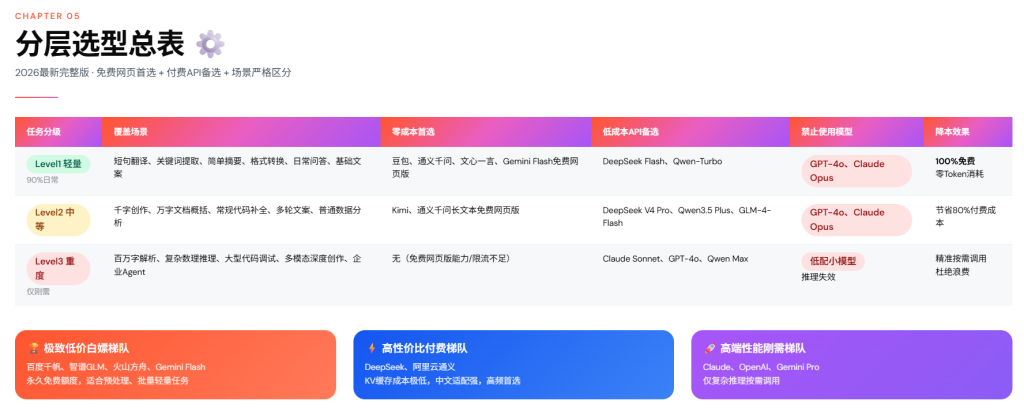Click the 分层选型总表 heading

pyautogui.click(x=100, y=45)
